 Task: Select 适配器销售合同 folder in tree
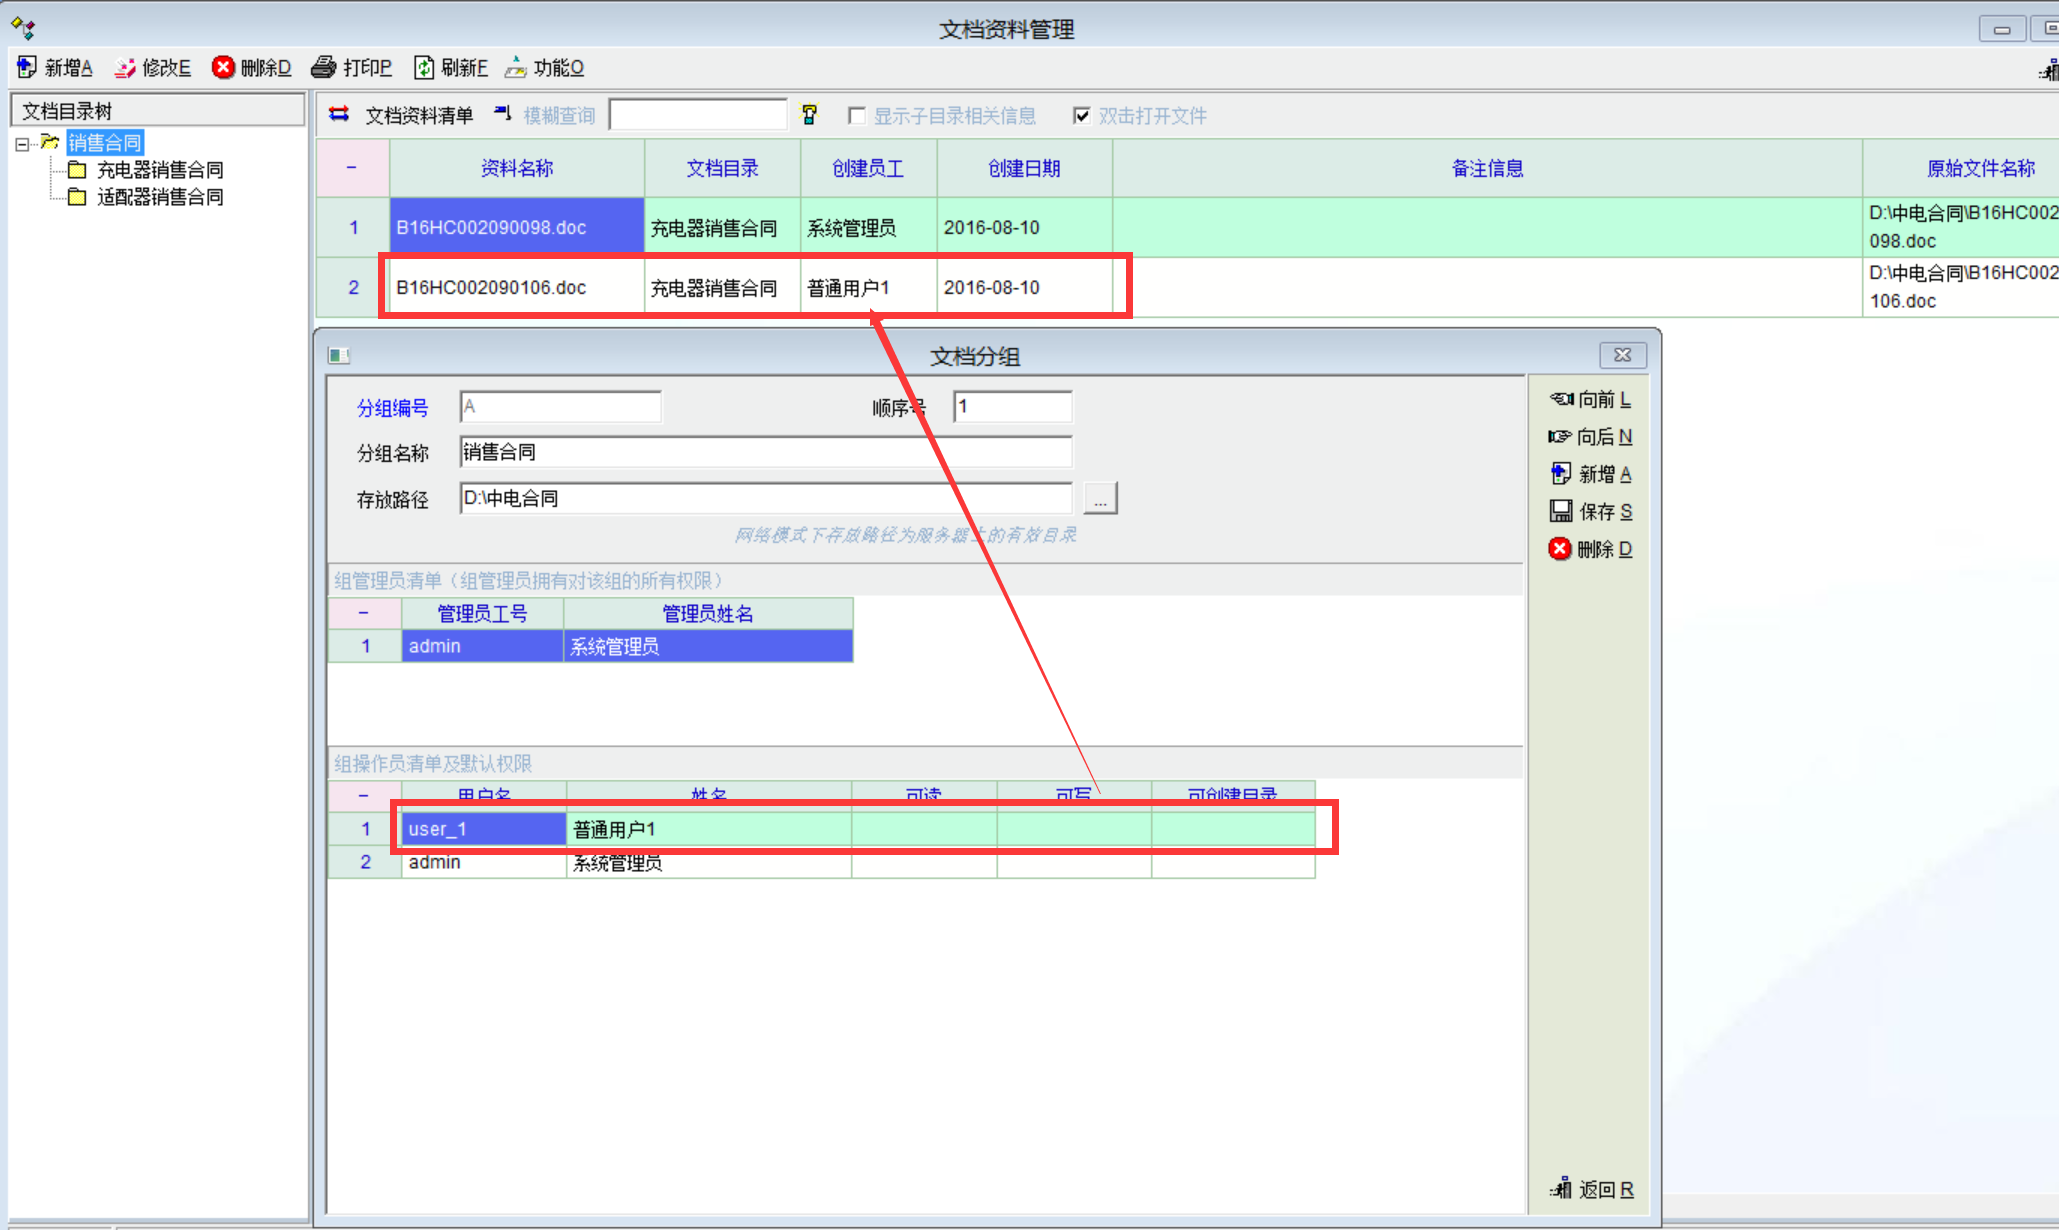coord(159,197)
